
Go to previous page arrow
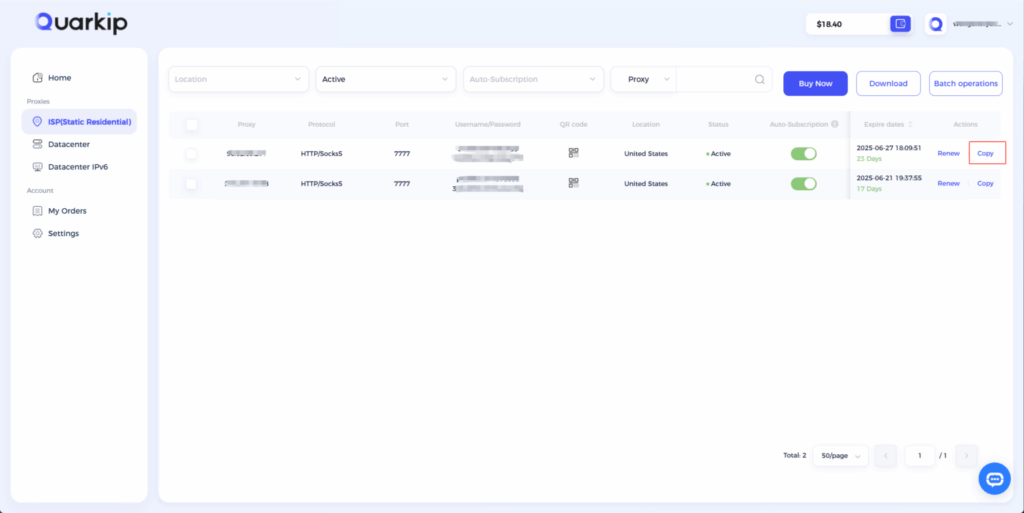tap(886, 456)
